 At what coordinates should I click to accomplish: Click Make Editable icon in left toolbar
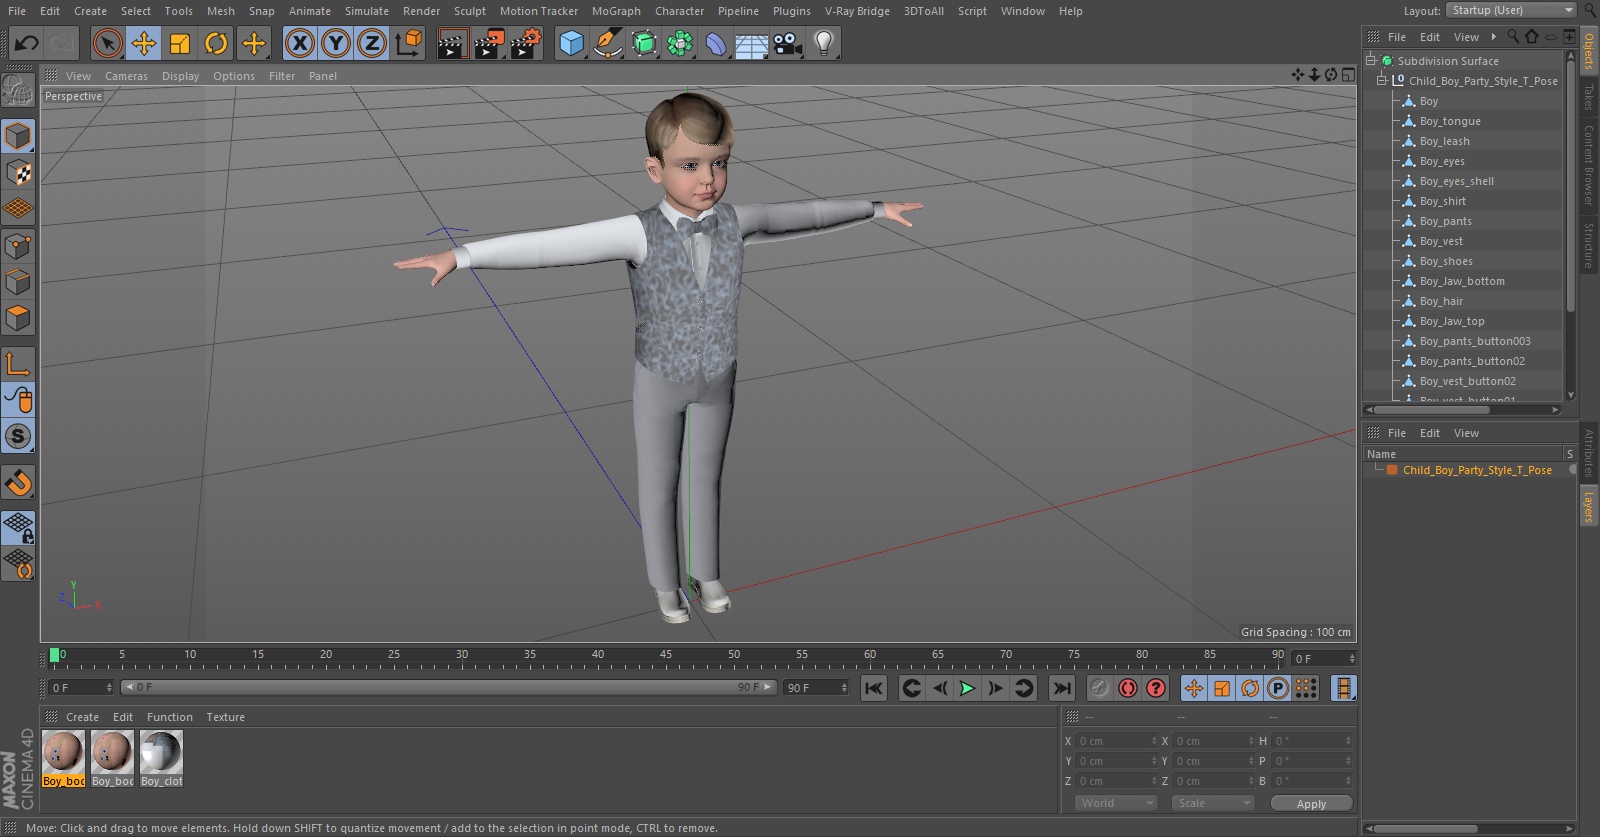tap(18, 92)
